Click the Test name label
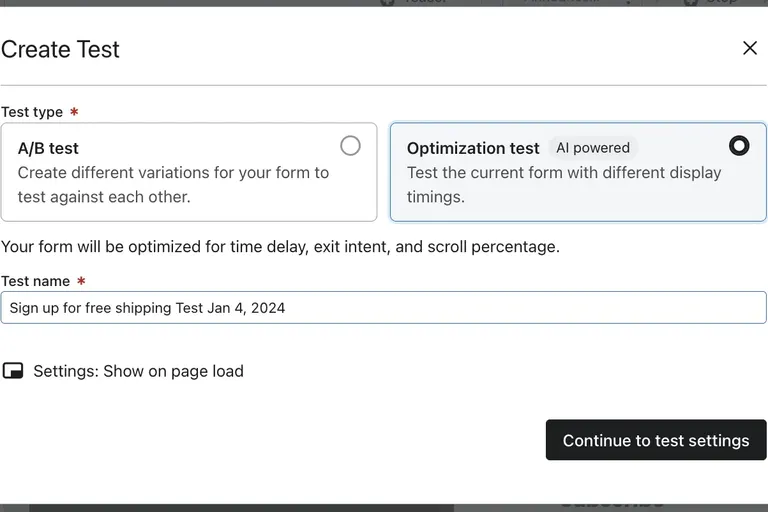 click(35, 281)
